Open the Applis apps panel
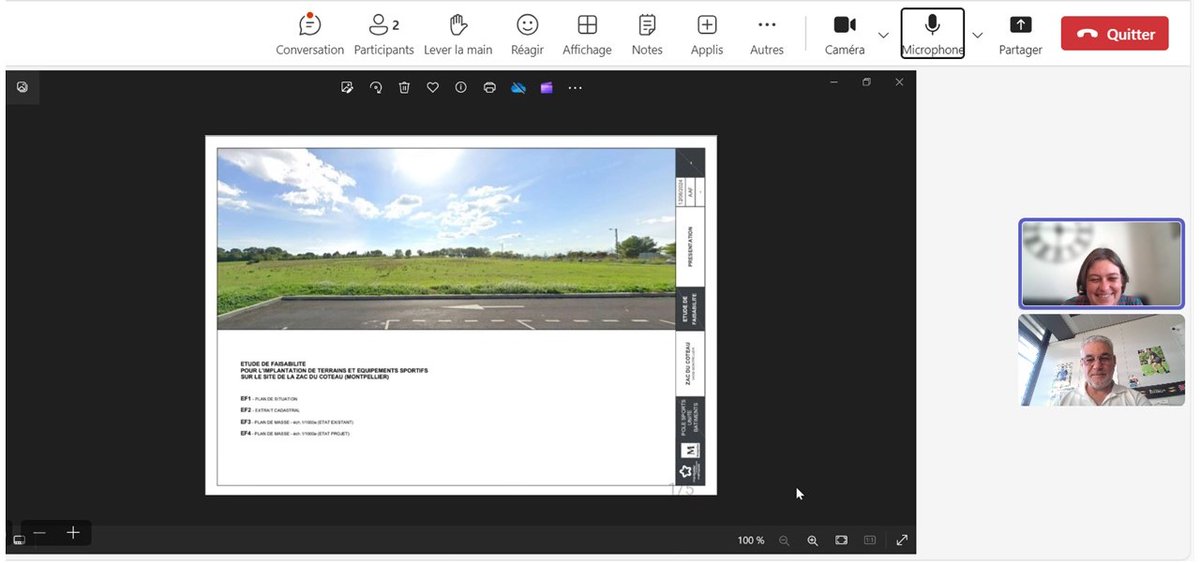Viewport: 1200px width, 563px height. tap(707, 34)
